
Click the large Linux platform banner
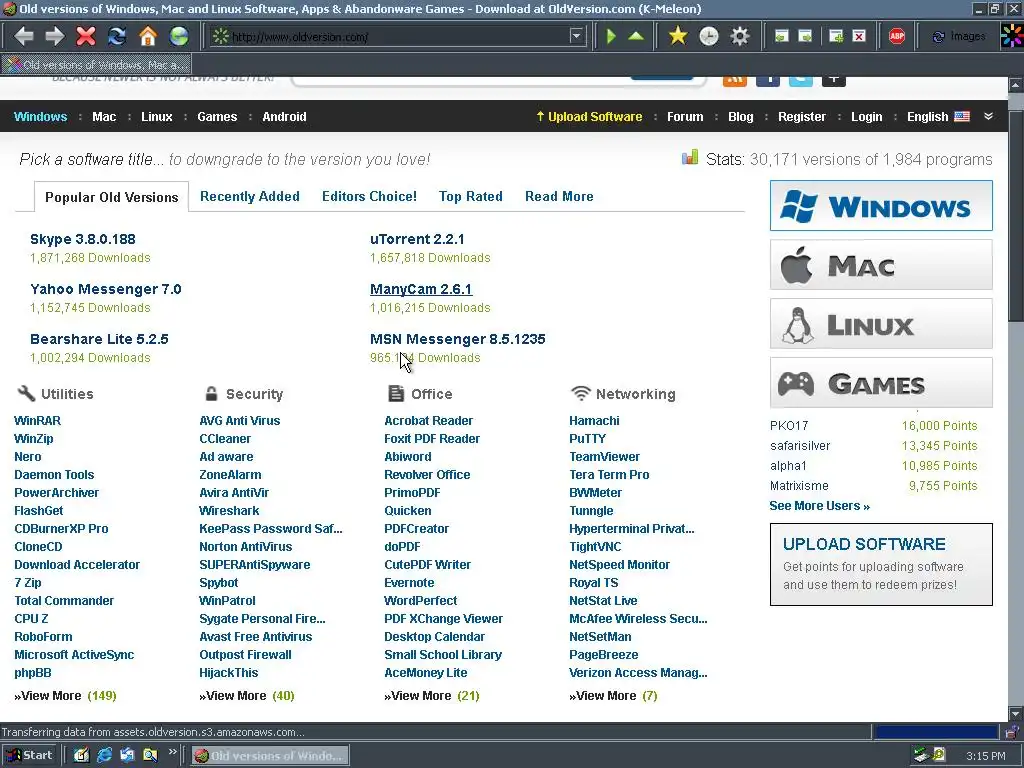pos(881,323)
